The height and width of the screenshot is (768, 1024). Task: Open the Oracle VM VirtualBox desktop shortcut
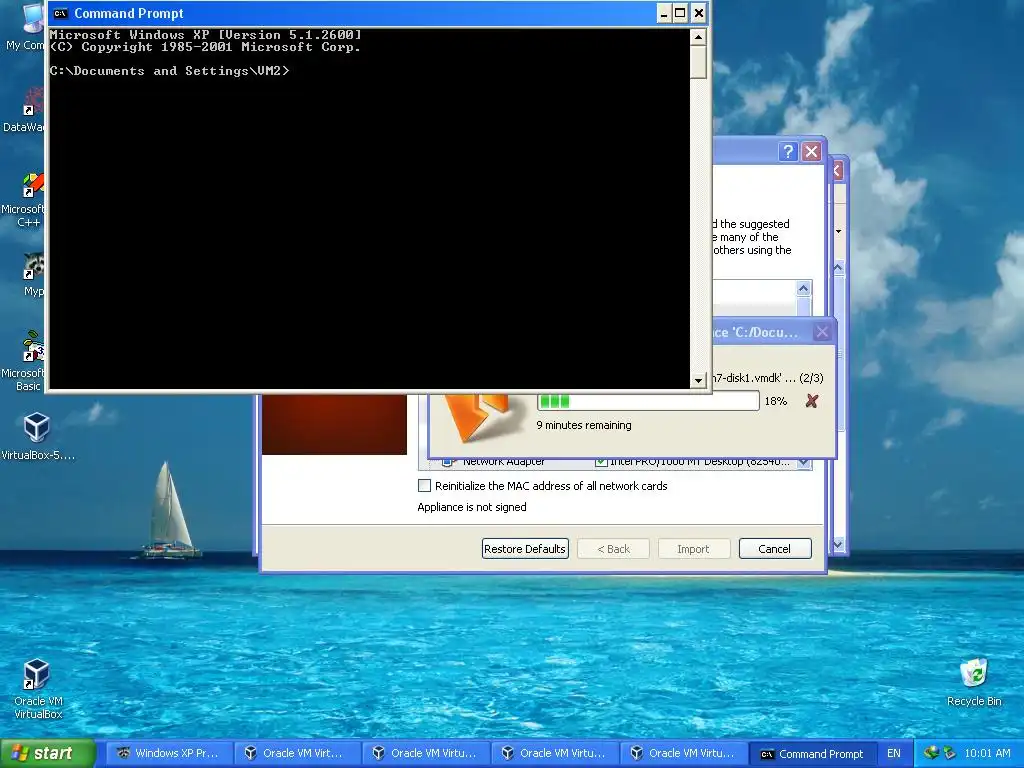[x=37, y=689]
